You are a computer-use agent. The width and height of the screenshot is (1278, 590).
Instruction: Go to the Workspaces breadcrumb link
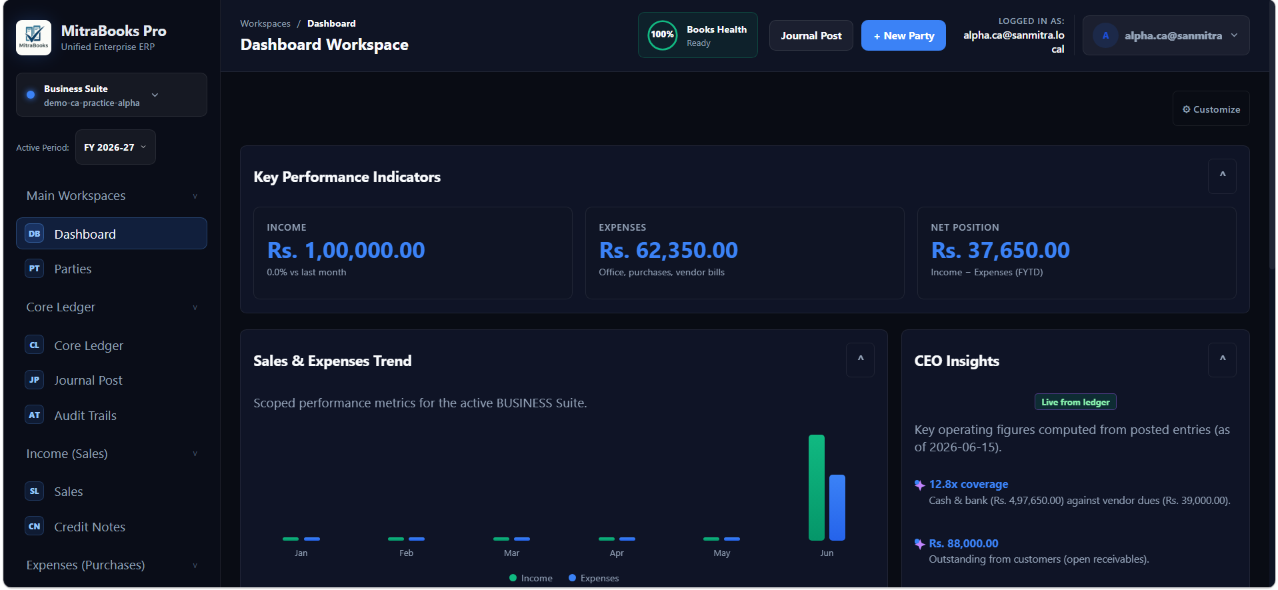(265, 23)
